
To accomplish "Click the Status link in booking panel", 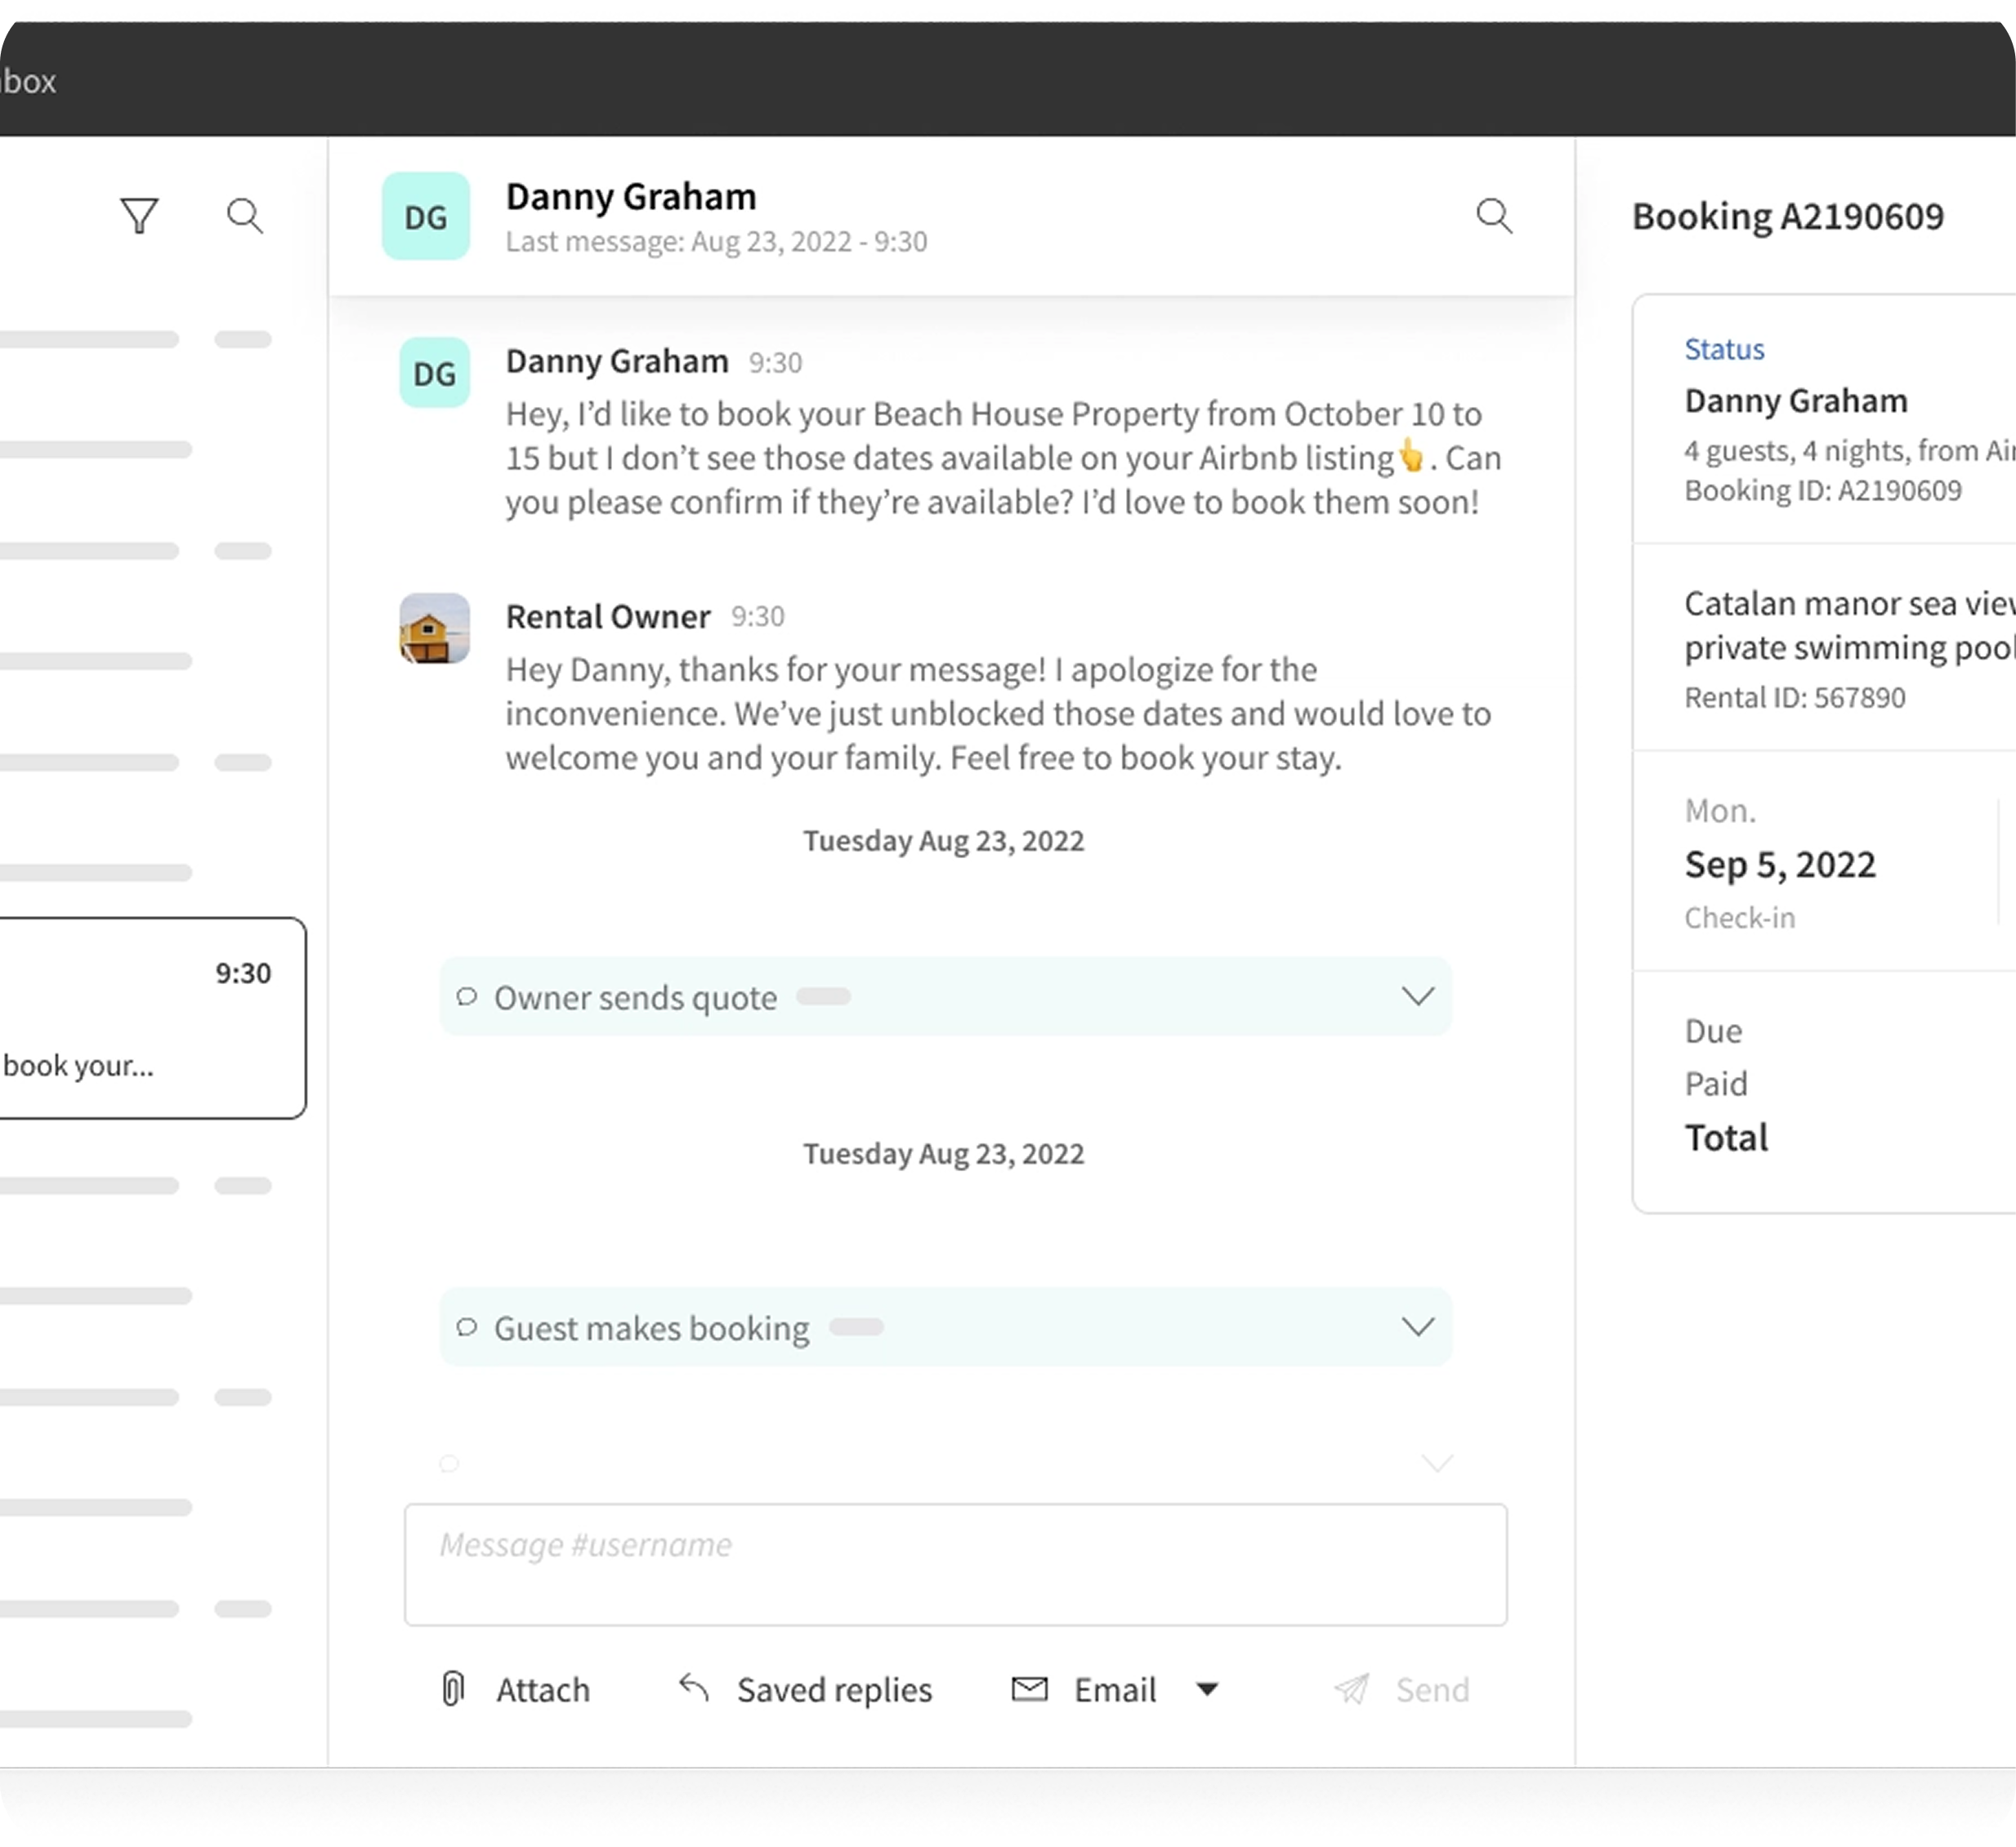I will (x=1724, y=349).
